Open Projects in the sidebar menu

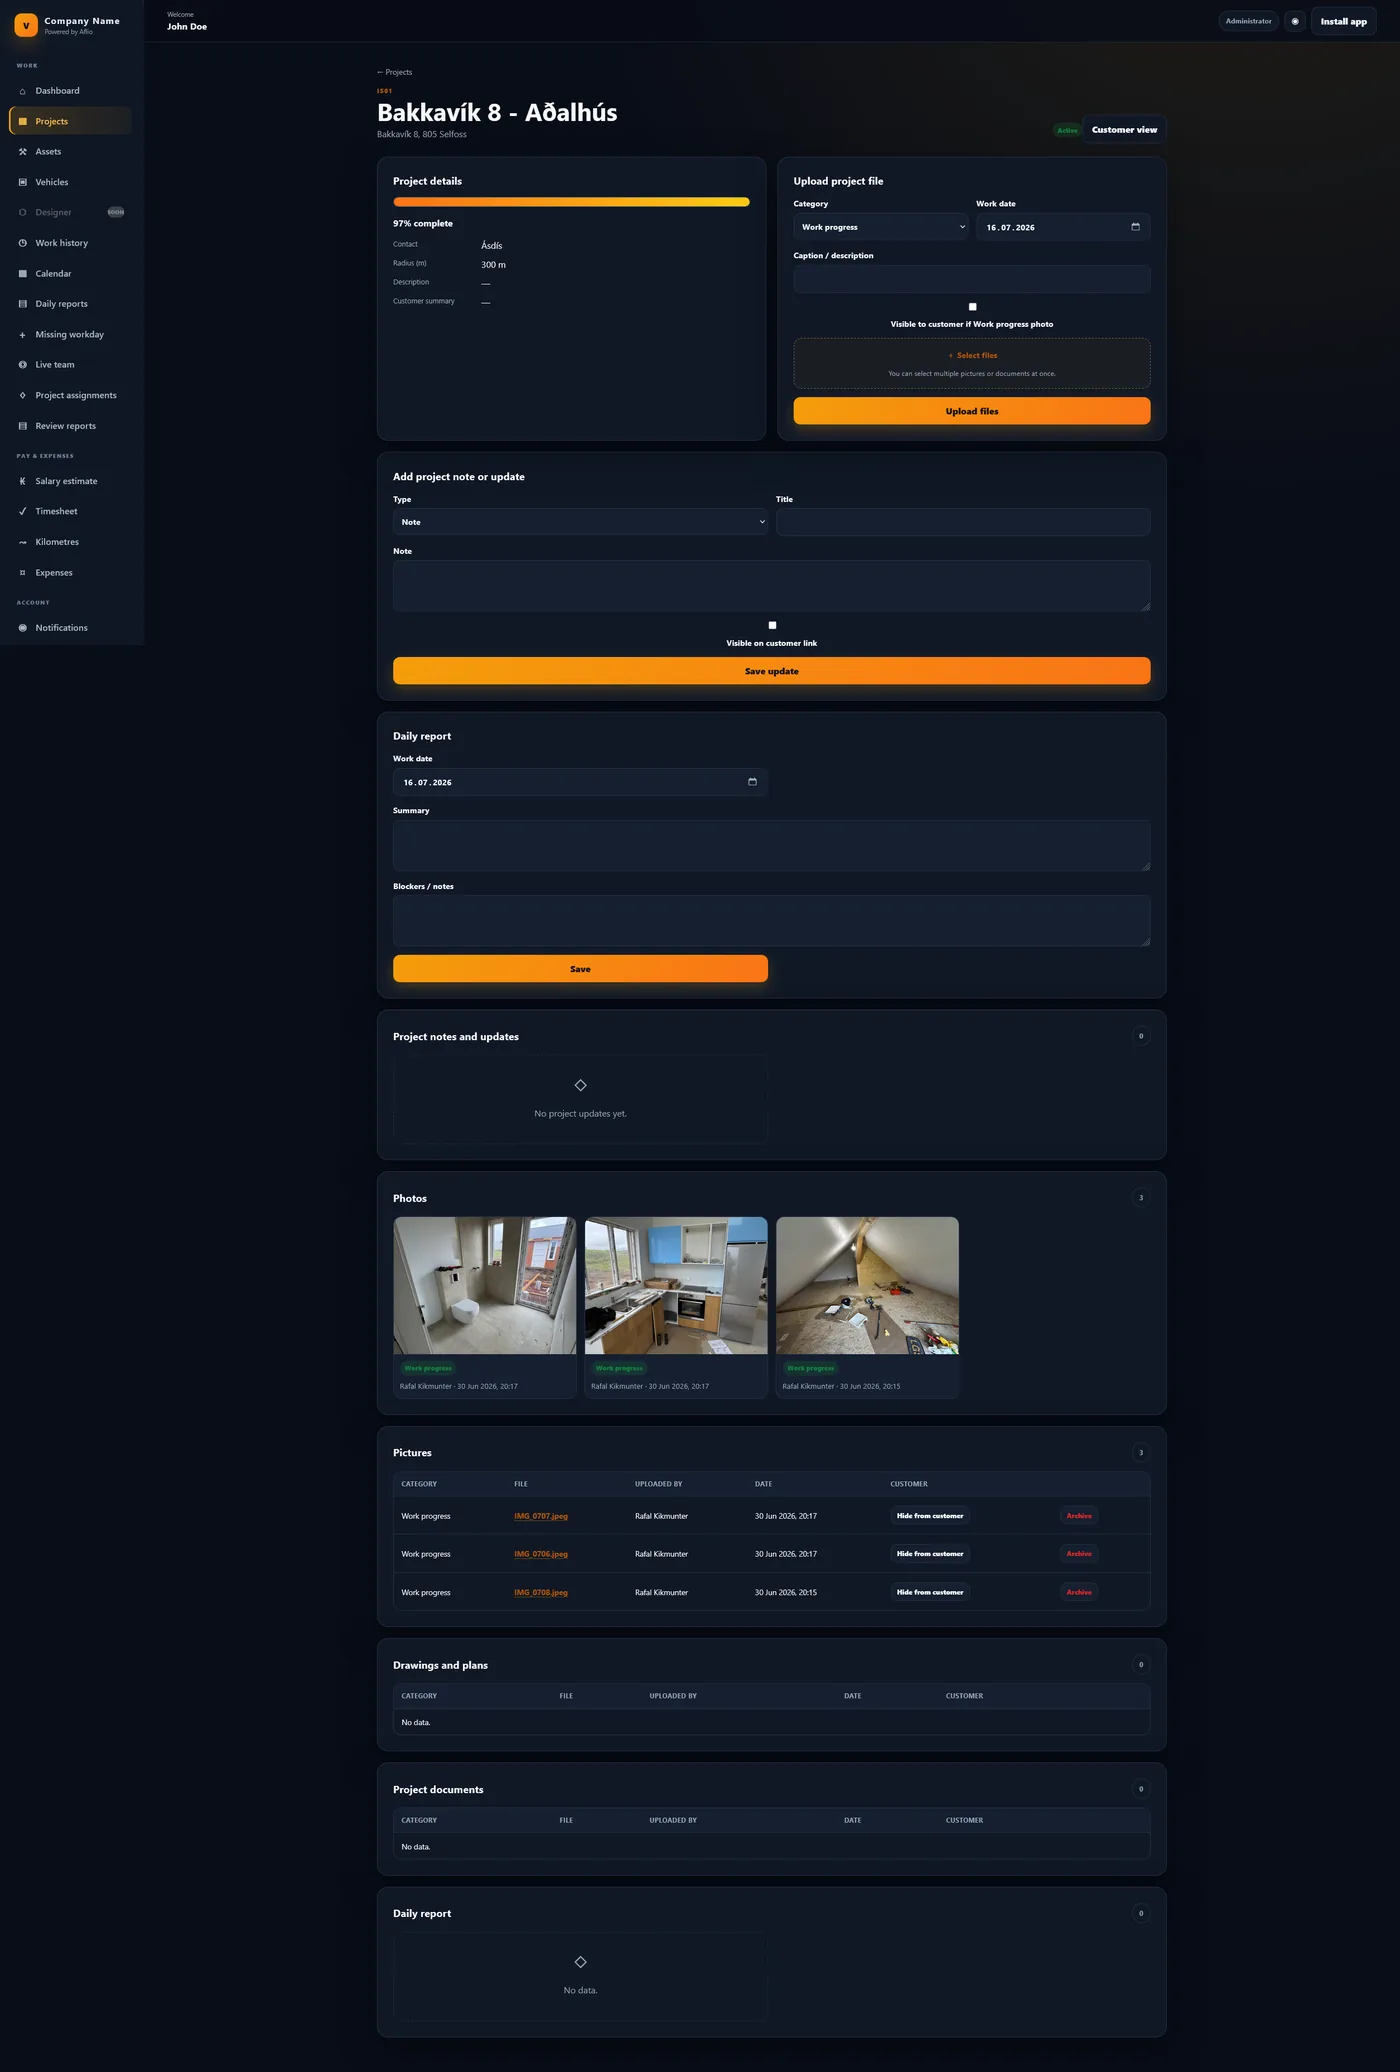pyautogui.click(x=70, y=121)
